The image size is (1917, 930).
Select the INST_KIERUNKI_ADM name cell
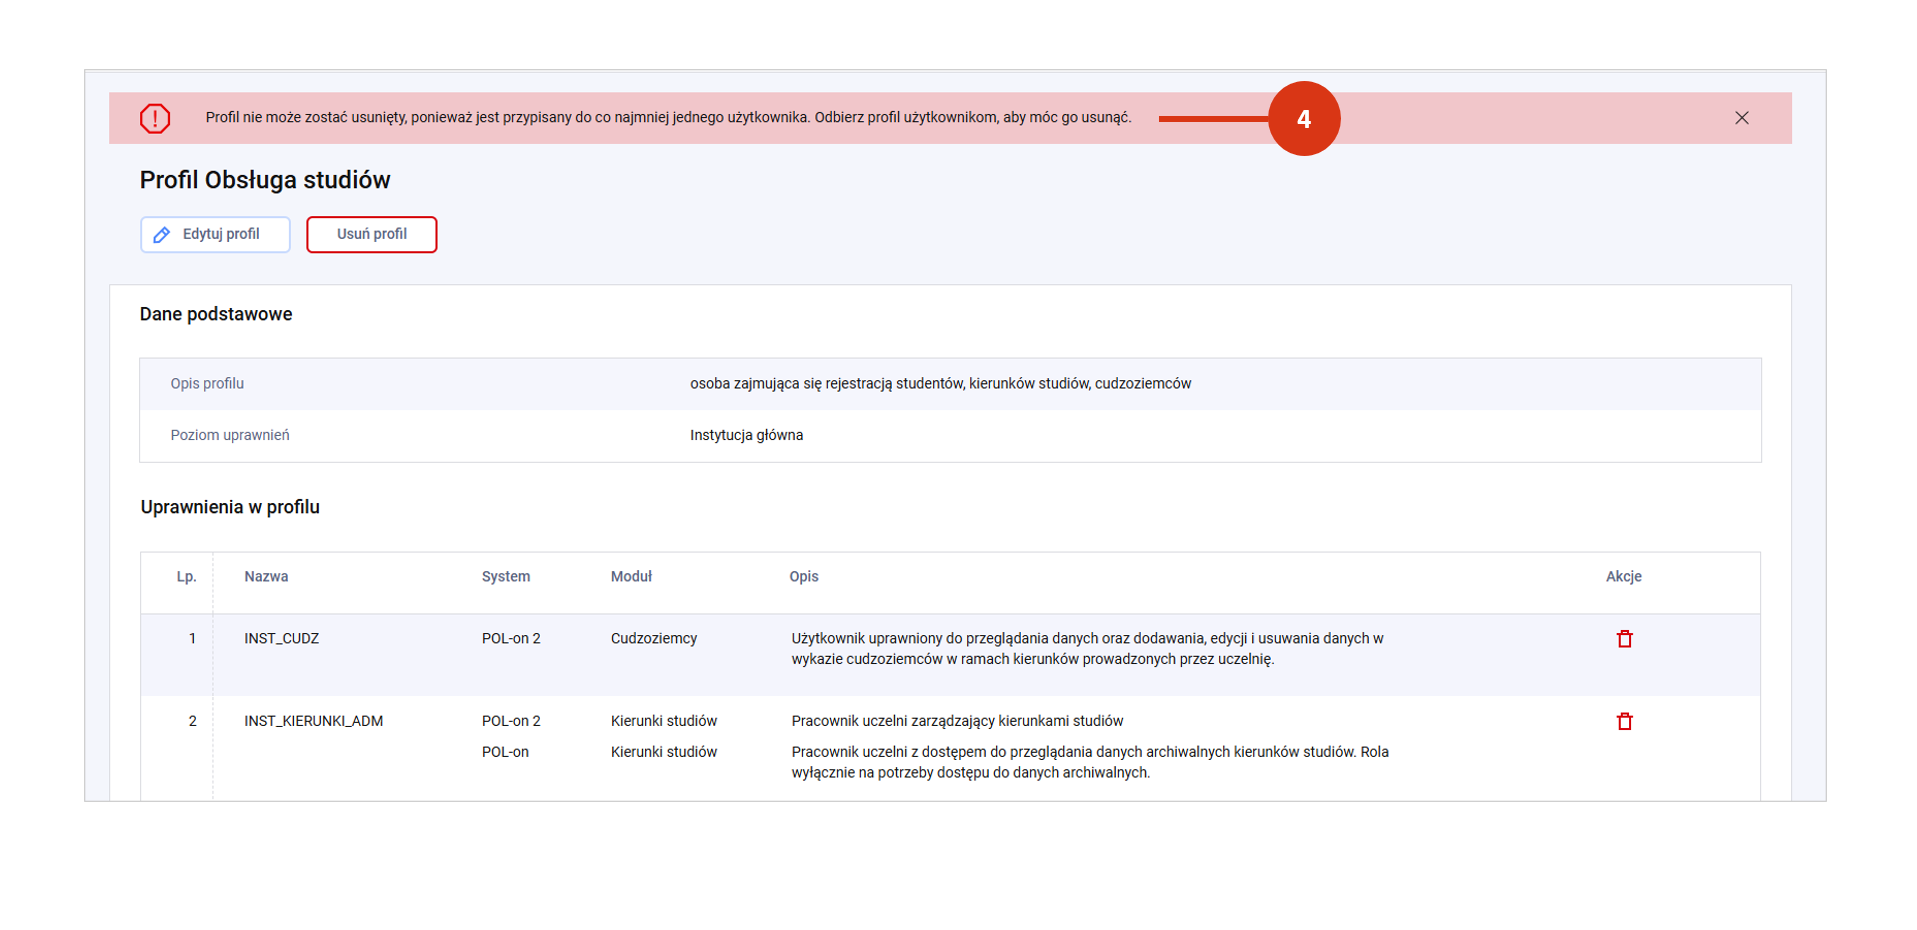[314, 721]
